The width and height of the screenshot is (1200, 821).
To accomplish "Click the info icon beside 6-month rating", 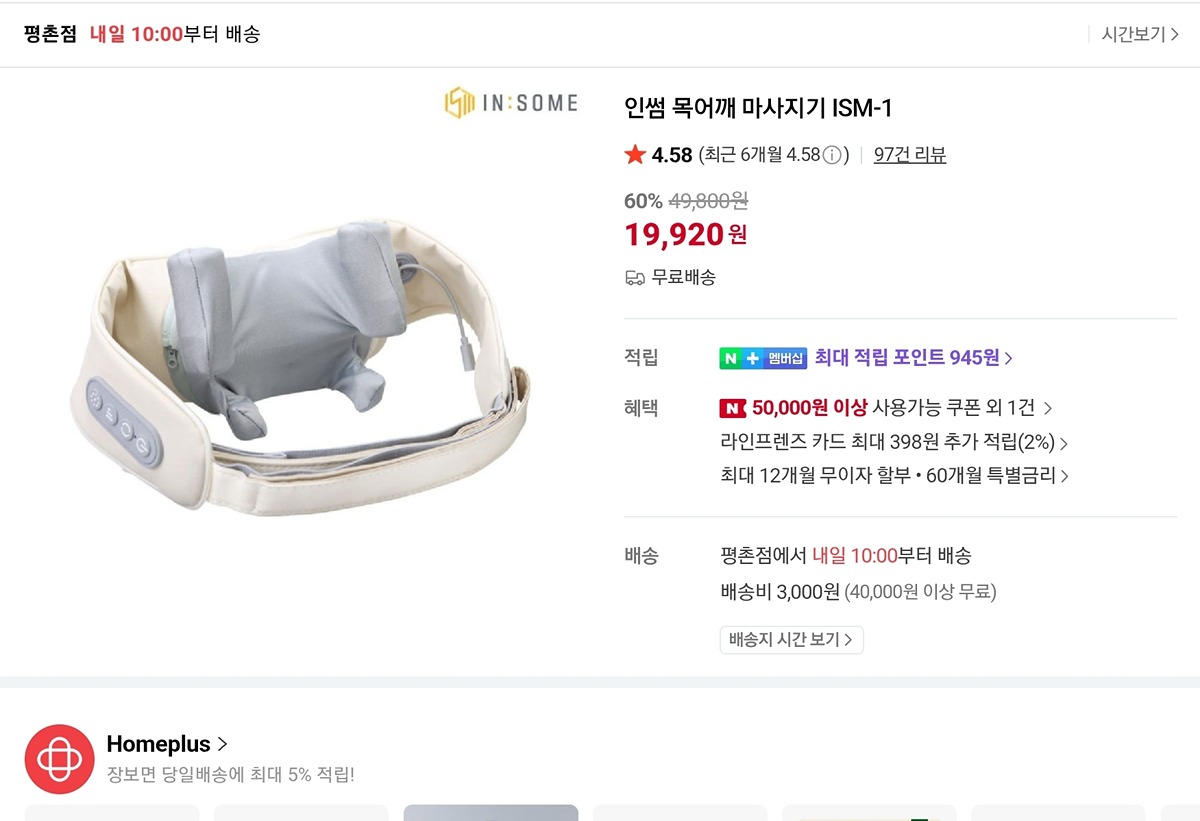I will 832,155.
